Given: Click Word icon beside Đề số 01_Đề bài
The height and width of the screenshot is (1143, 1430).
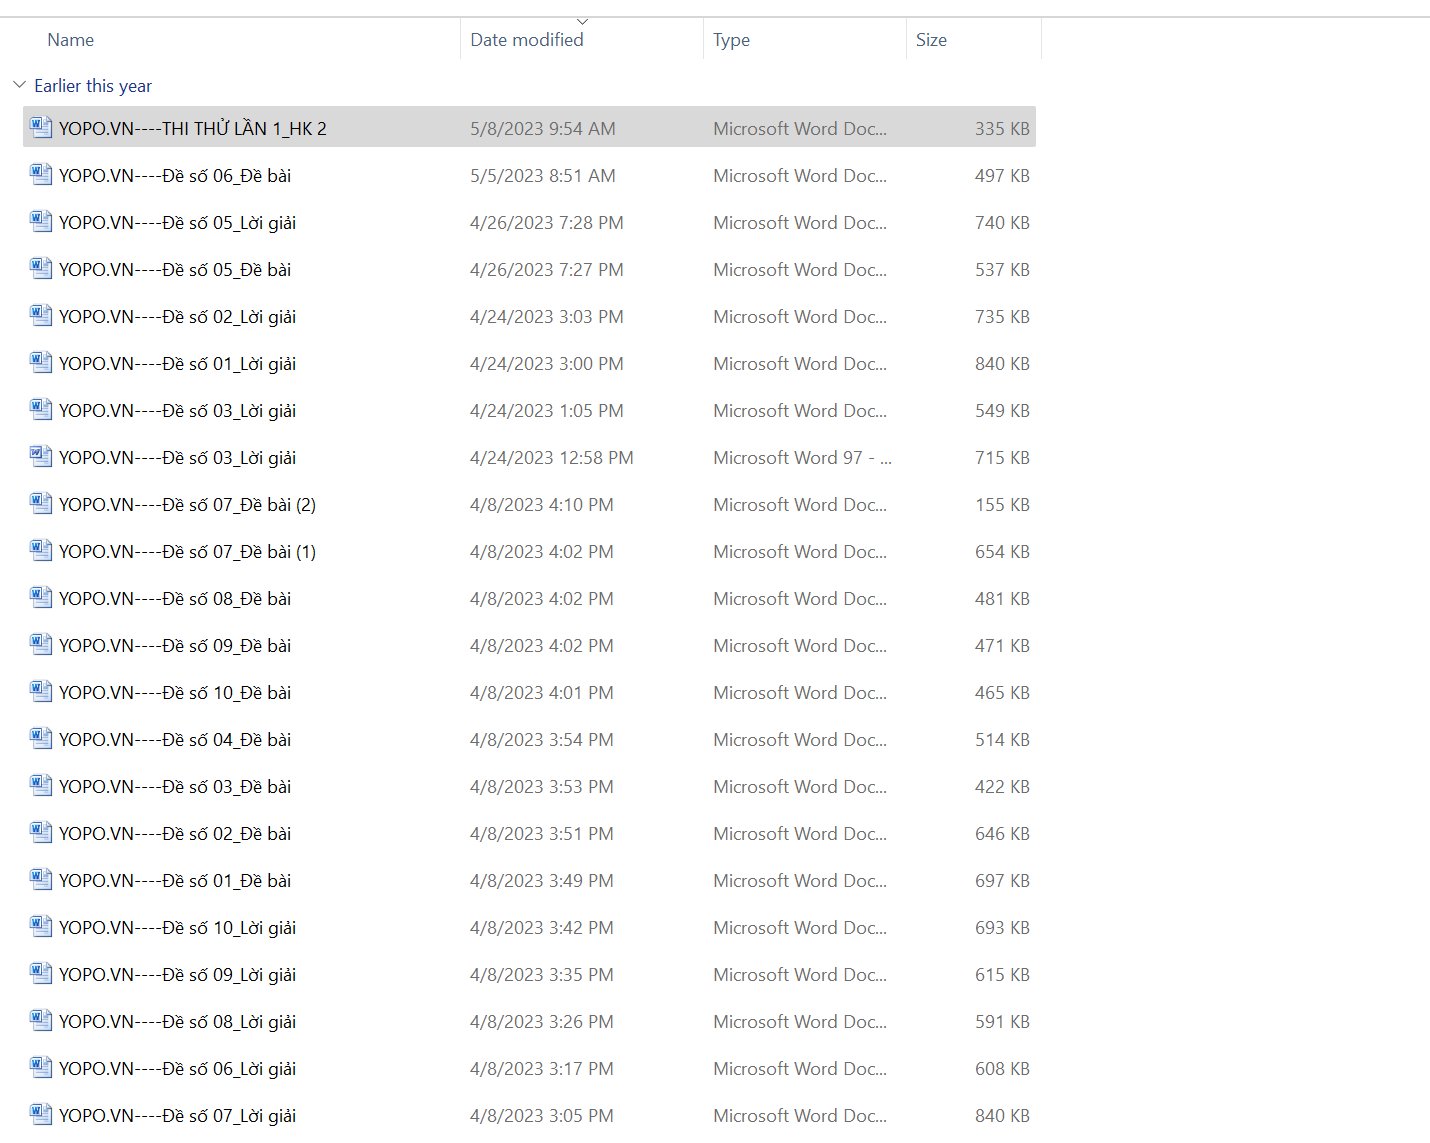Looking at the screenshot, I should [41, 879].
